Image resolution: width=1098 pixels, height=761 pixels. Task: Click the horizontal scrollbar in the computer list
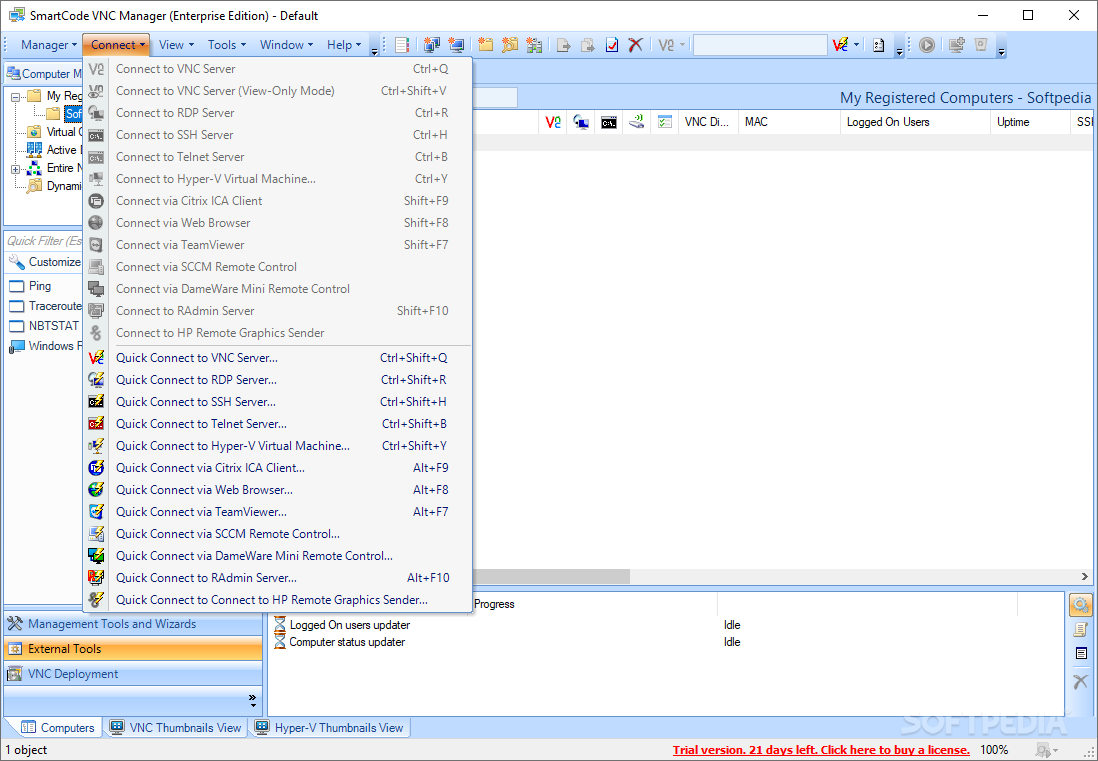coord(551,576)
